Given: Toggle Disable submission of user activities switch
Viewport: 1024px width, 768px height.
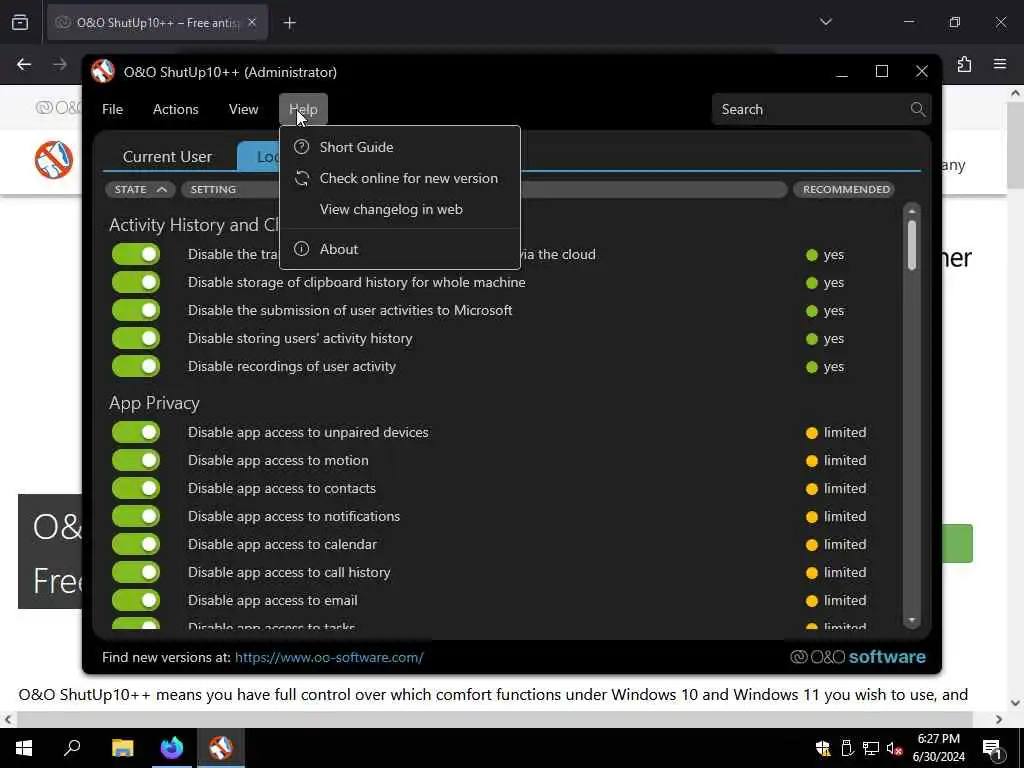Looking at the screenshot, I should tap(136, 310).
